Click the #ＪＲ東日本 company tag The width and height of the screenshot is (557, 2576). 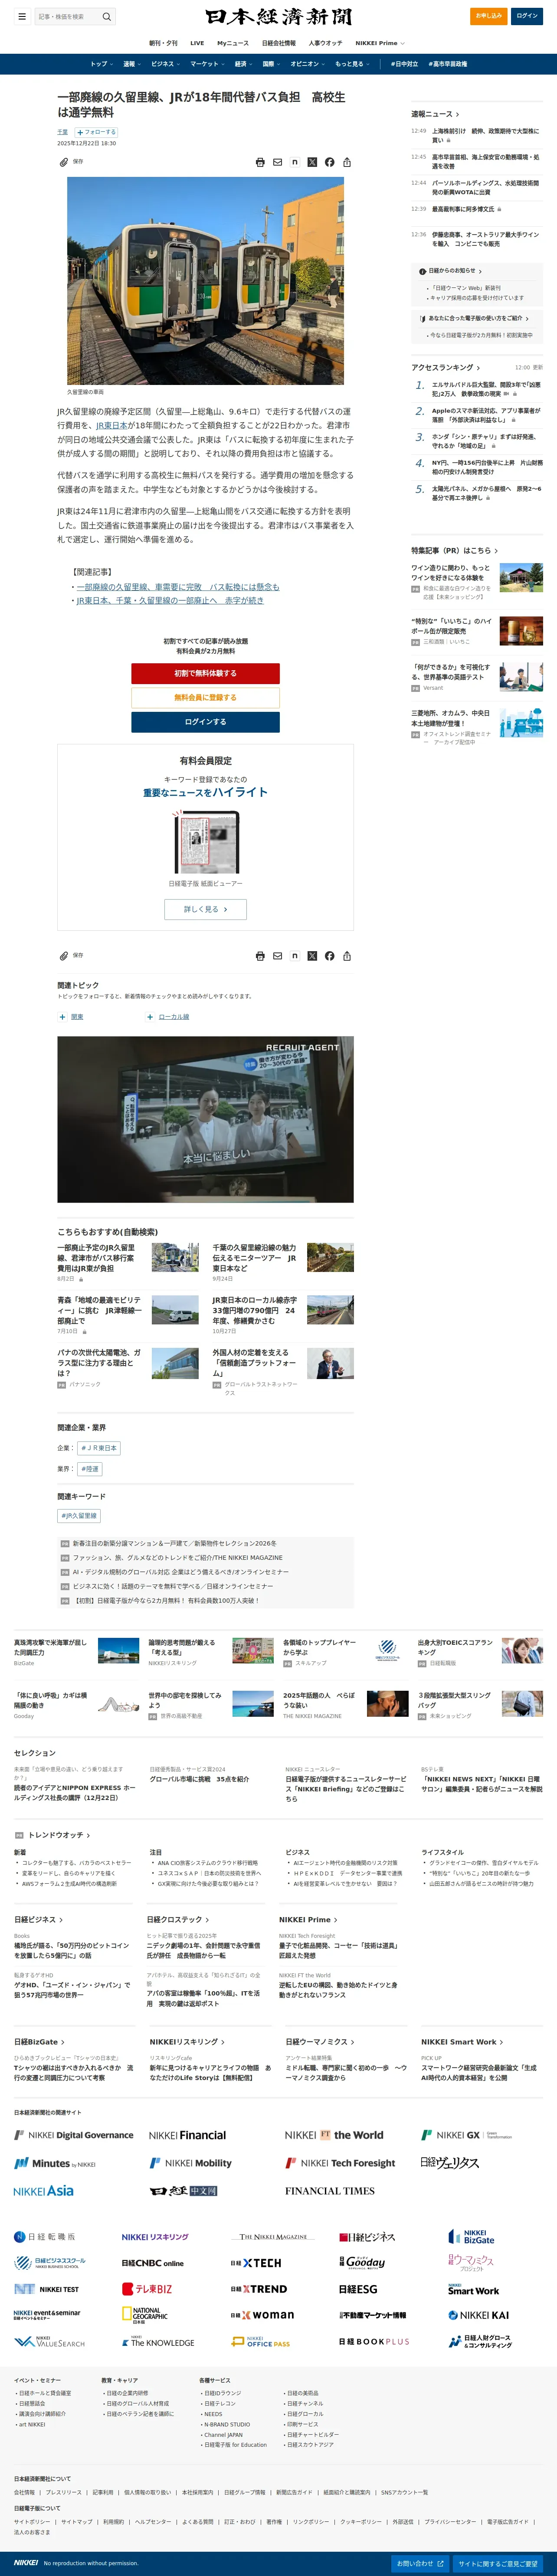pyautogui.click(x=99, y=1447)
